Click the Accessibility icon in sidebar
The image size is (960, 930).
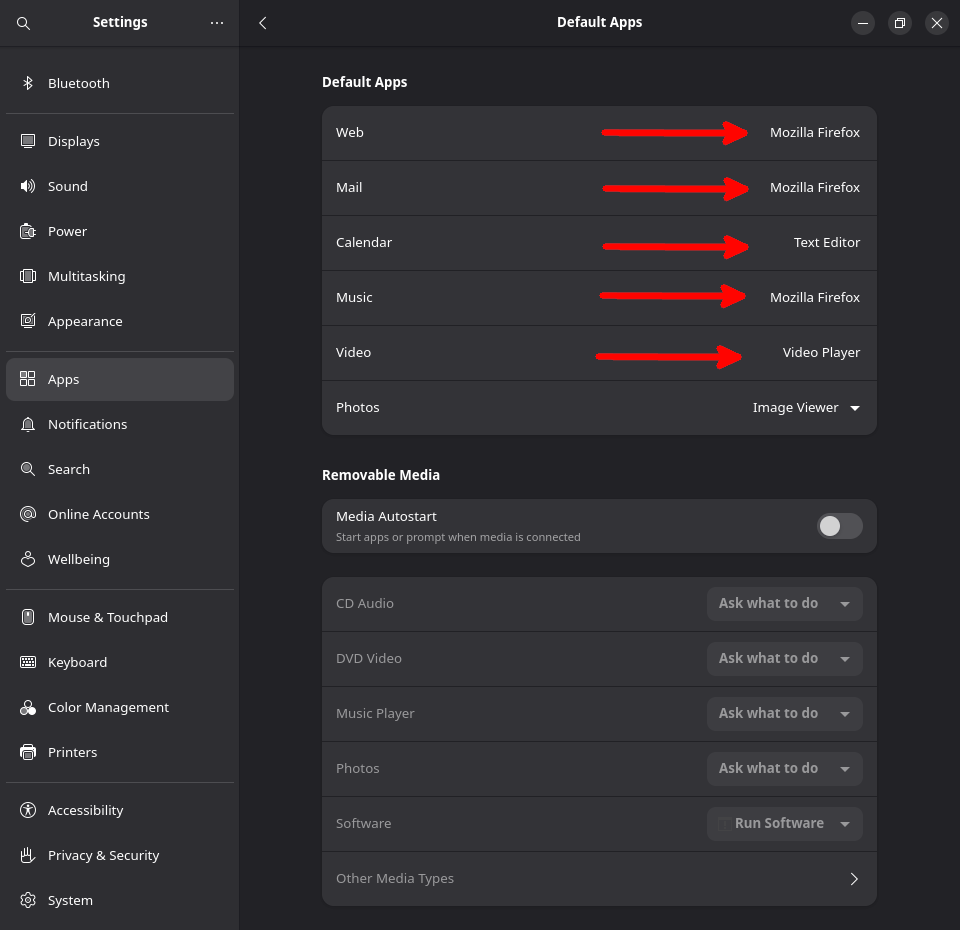tap(28, 810)
